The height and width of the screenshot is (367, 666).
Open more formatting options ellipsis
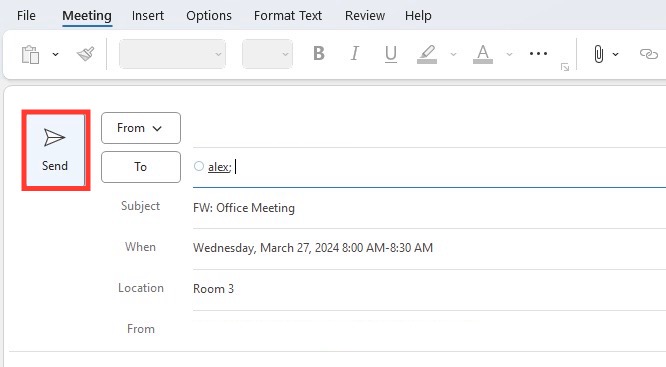pyautogui.click(x=538, y=54)
